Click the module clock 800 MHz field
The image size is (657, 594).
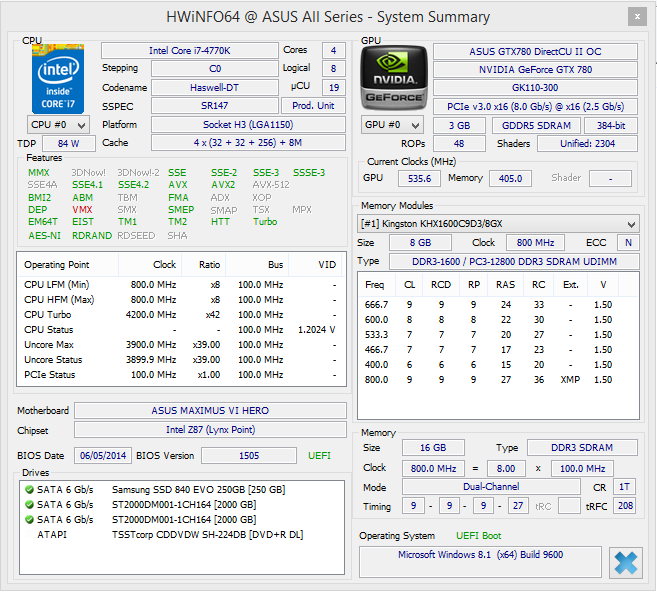pos(535,243)
